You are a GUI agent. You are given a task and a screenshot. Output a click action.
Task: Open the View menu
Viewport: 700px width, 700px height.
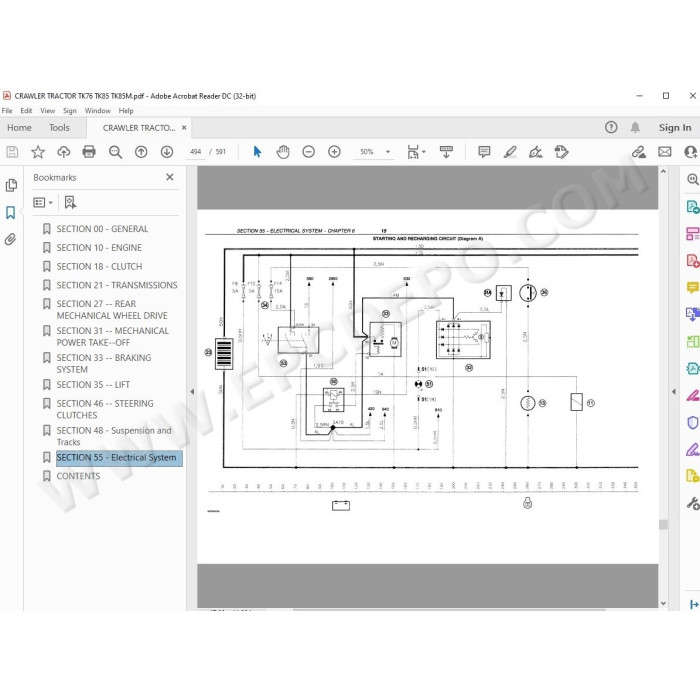tap(48, 111)
